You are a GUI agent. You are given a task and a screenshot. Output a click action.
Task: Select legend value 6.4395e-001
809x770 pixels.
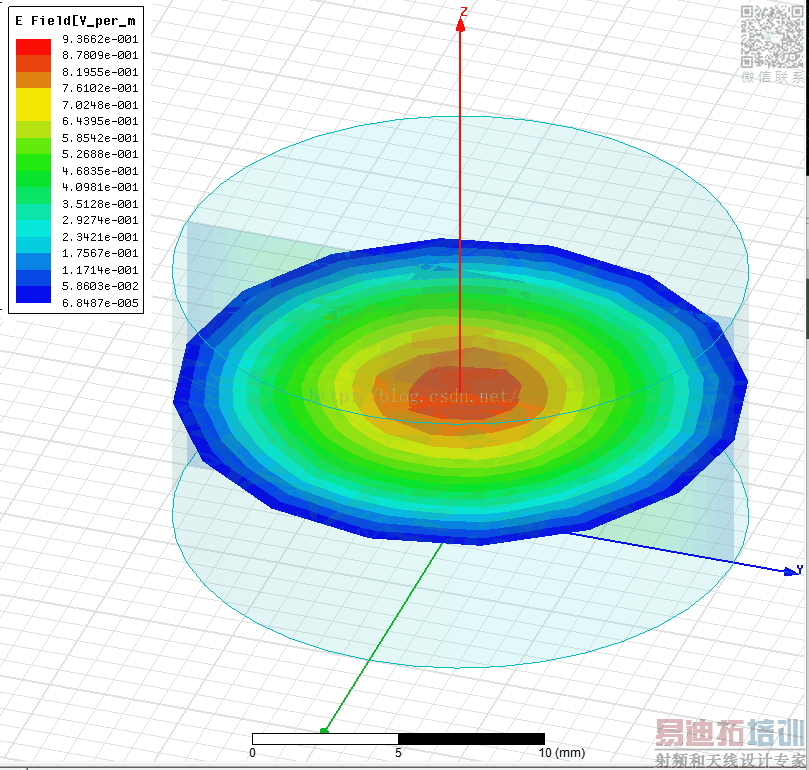[100, 121]
